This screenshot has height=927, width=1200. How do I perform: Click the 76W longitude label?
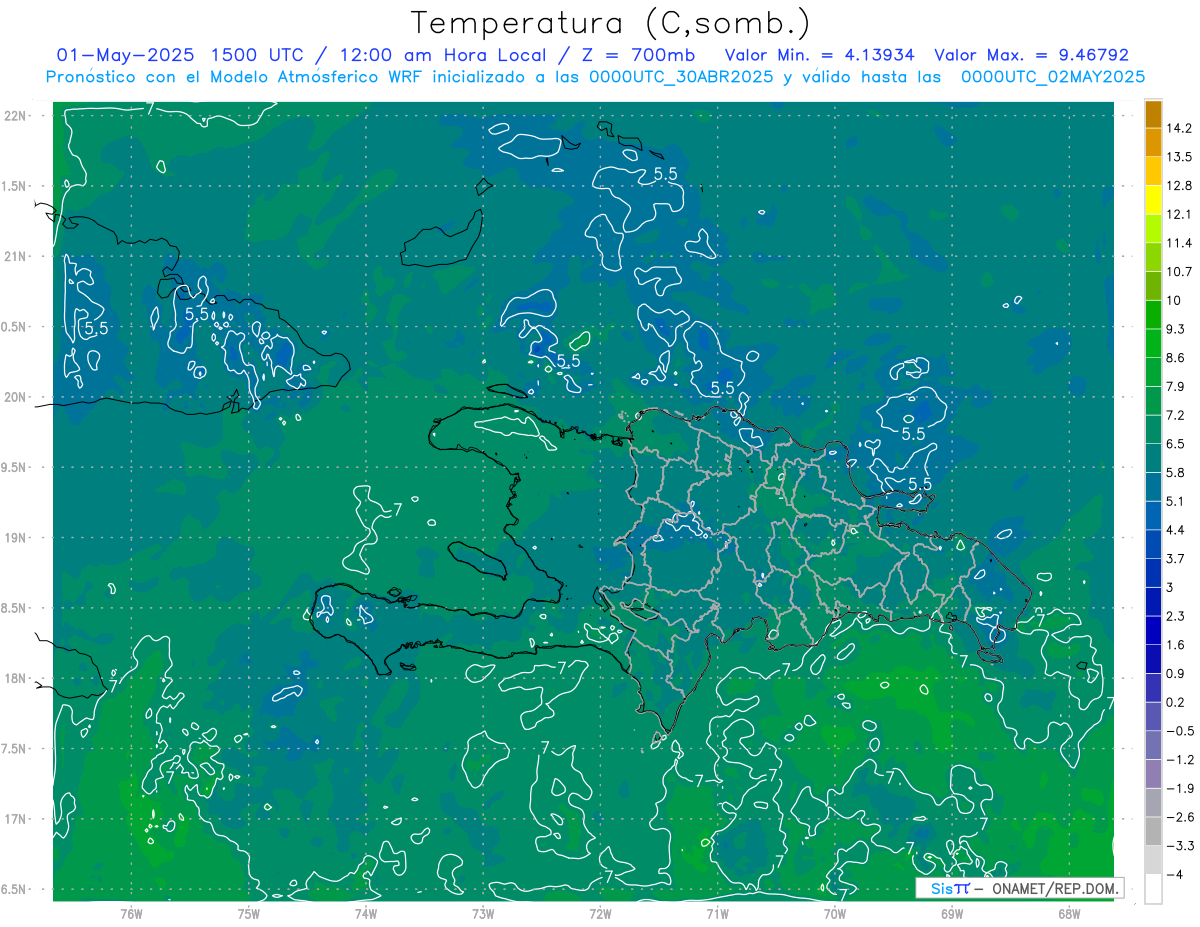[x=131, y=913]
